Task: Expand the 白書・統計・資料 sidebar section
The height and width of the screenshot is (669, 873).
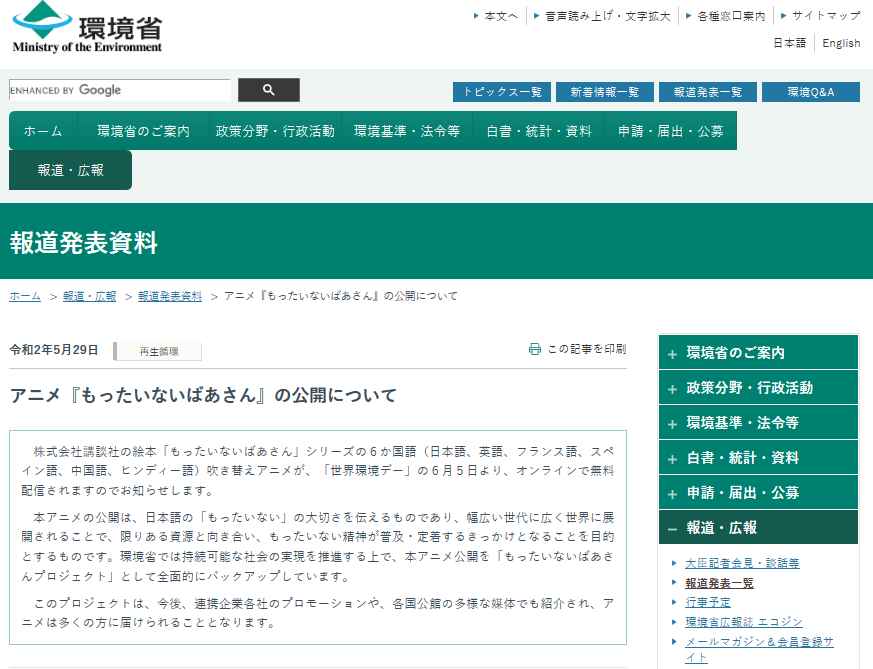Action: pyautogui.click(x=672, y=458)
